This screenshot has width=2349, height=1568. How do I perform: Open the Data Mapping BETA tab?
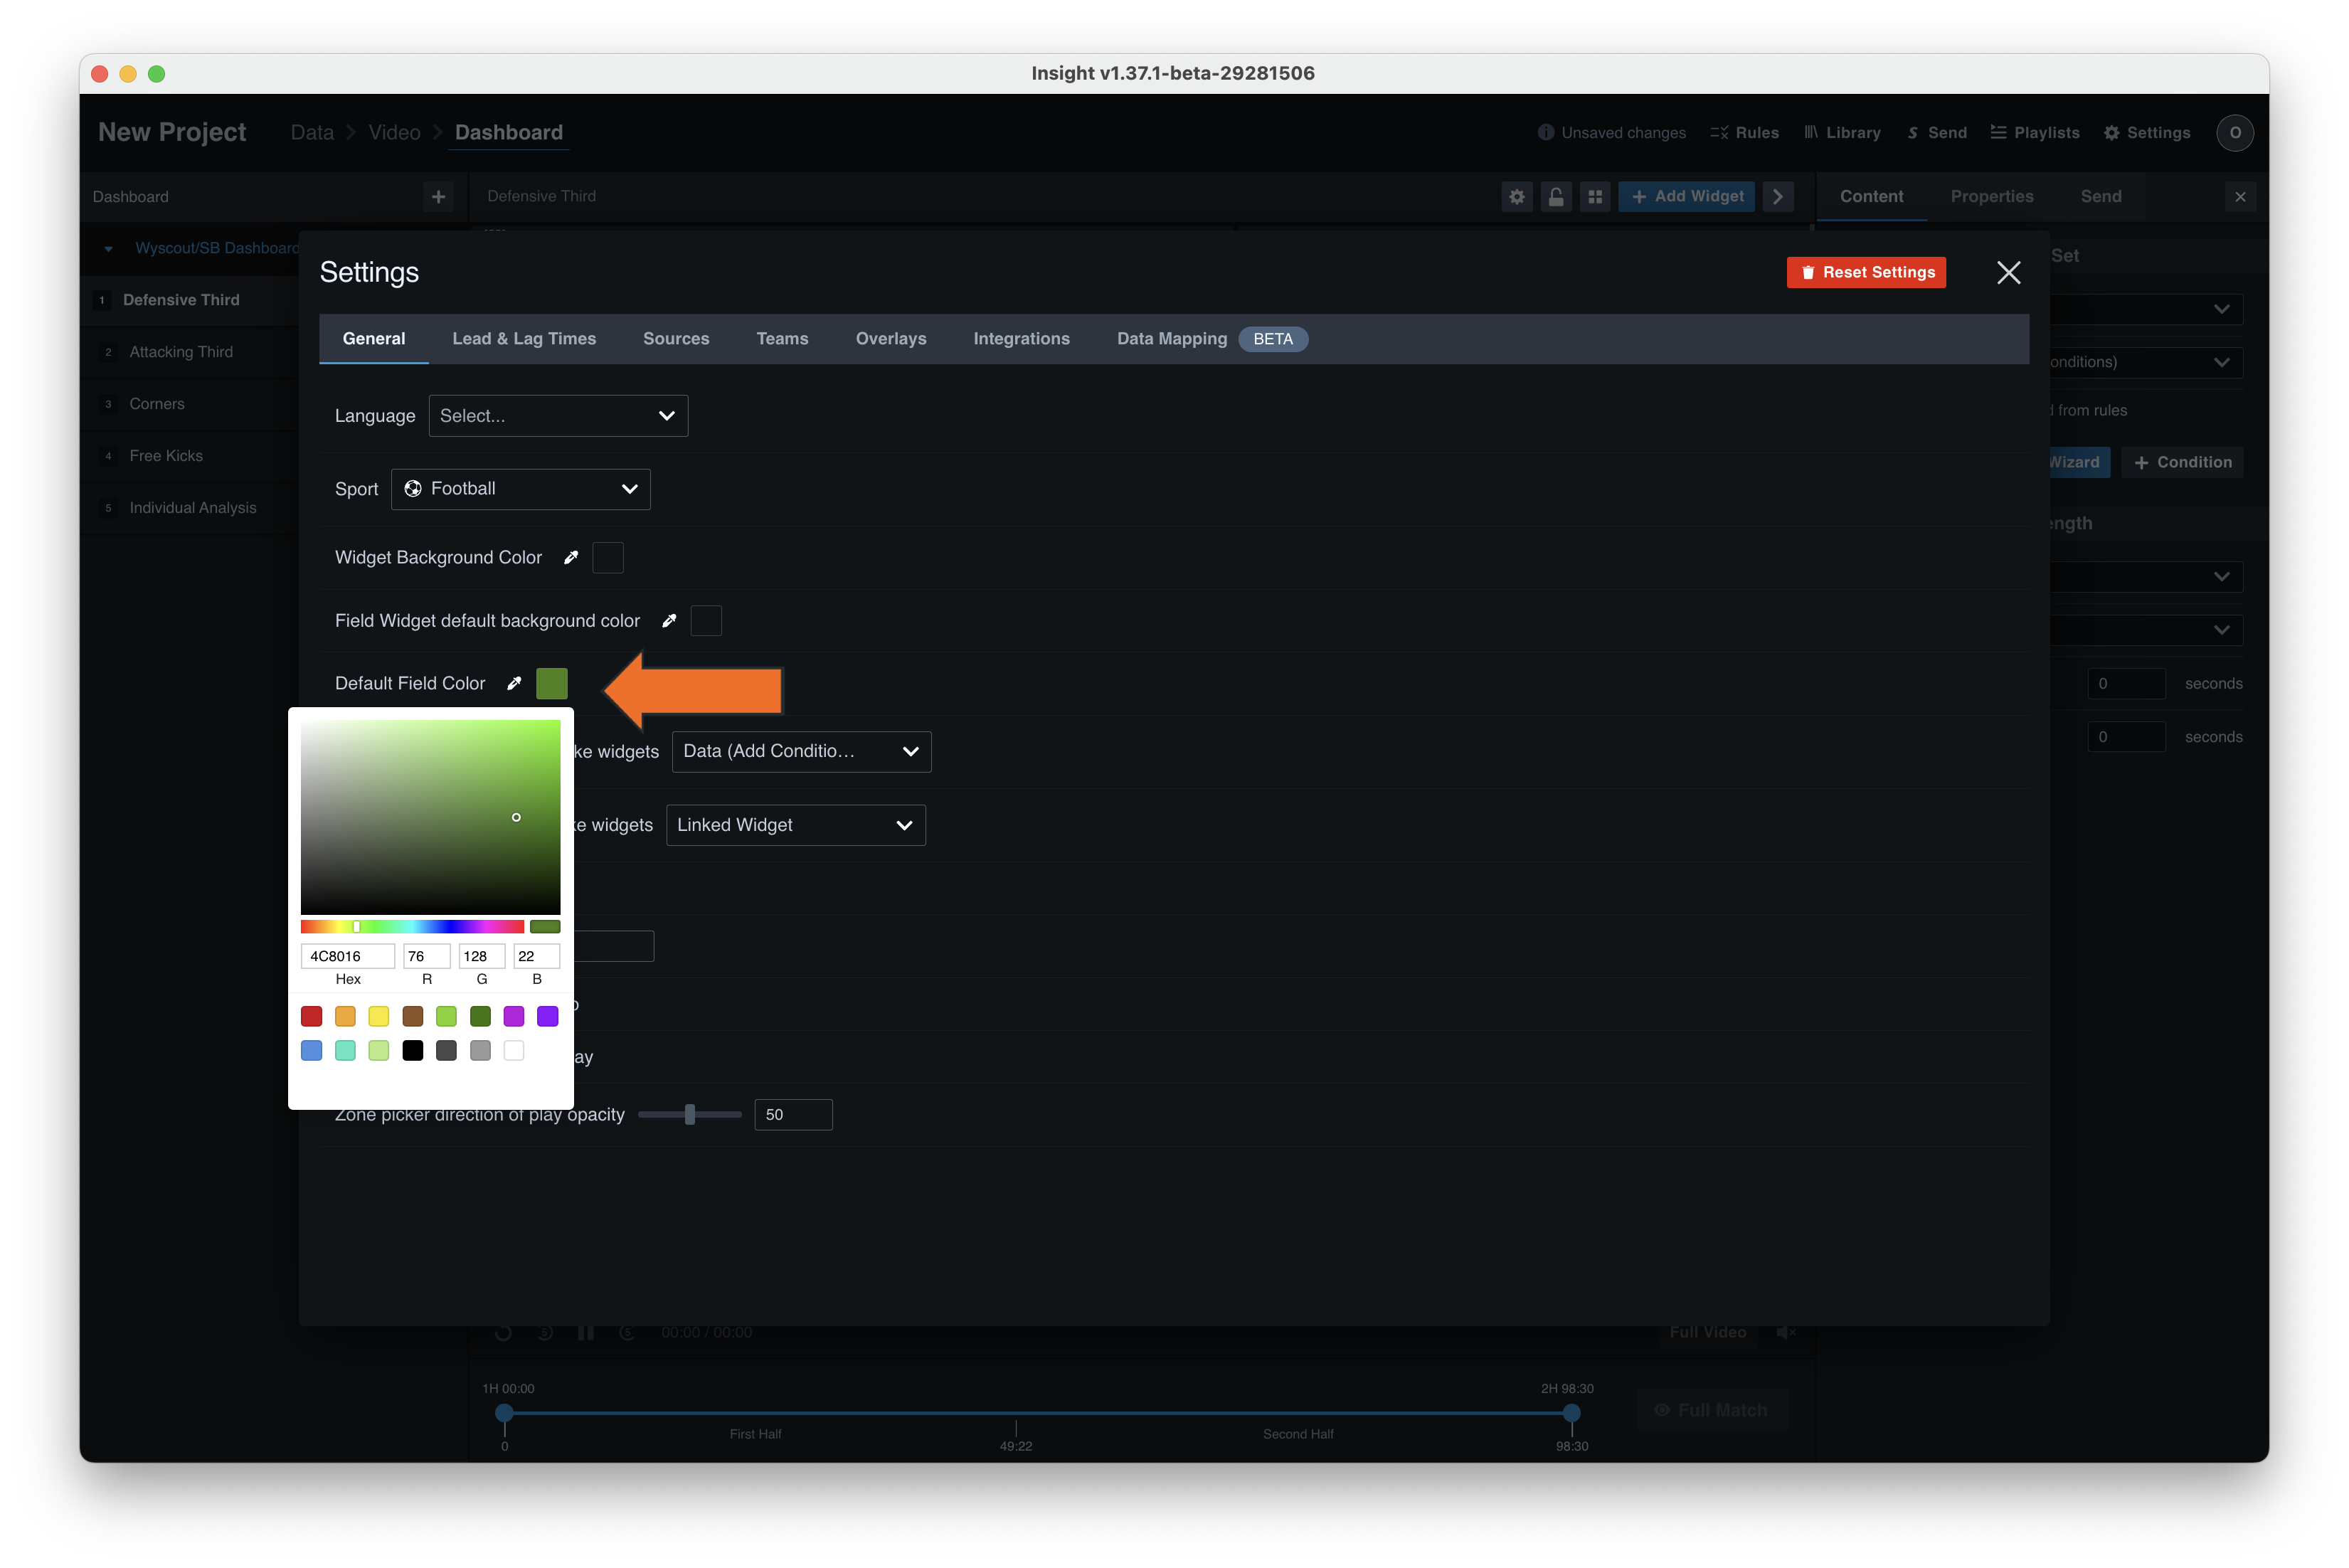coord(1211,339)
